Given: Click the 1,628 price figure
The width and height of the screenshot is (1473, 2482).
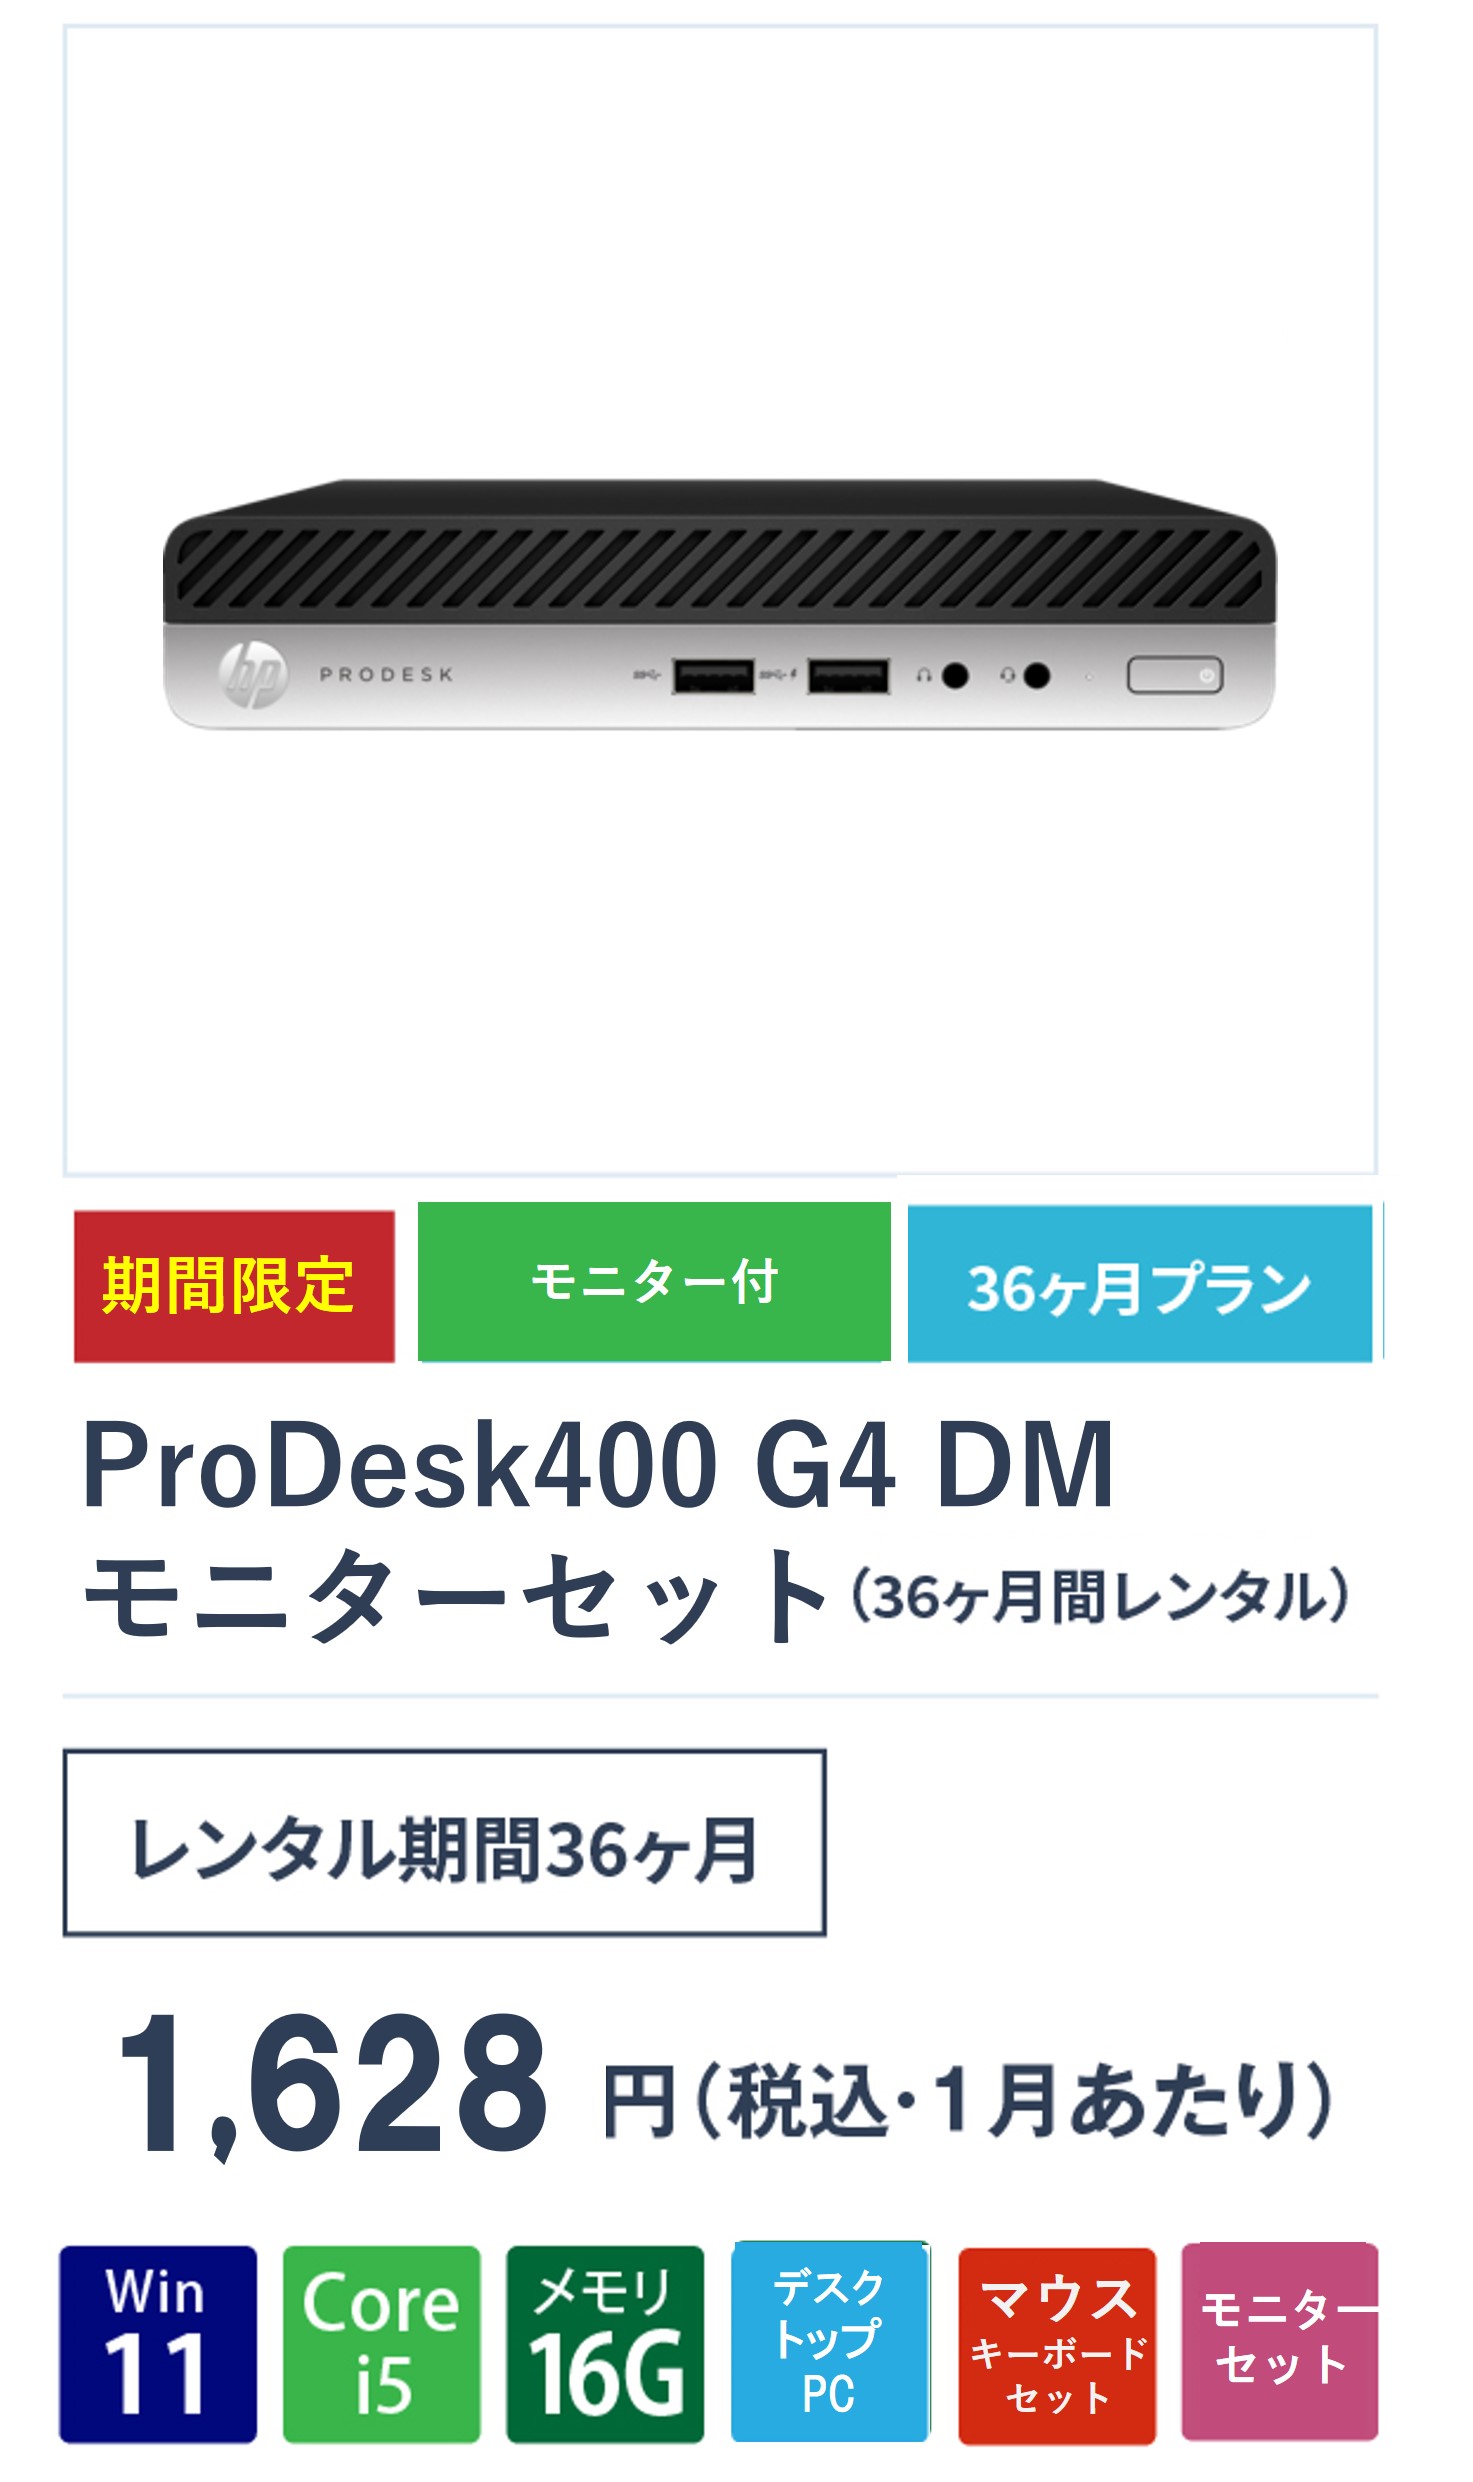Looking at the screenshot, I should click(333, 2085).
